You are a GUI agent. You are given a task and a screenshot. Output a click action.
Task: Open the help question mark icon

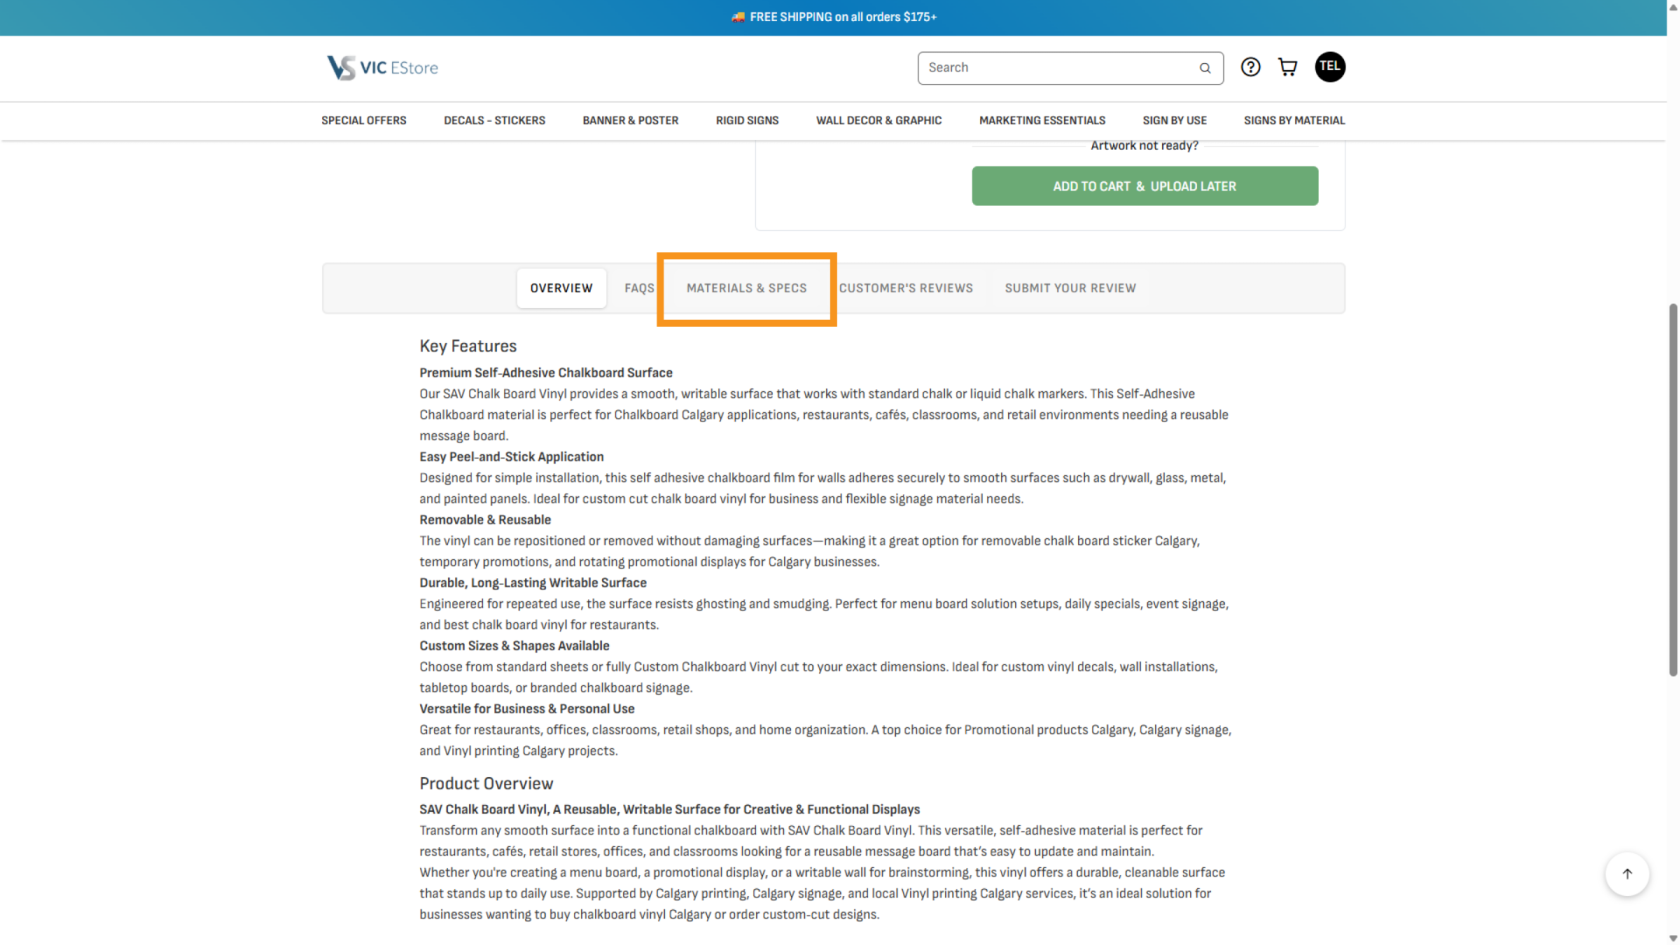(x=1250, y=67)
